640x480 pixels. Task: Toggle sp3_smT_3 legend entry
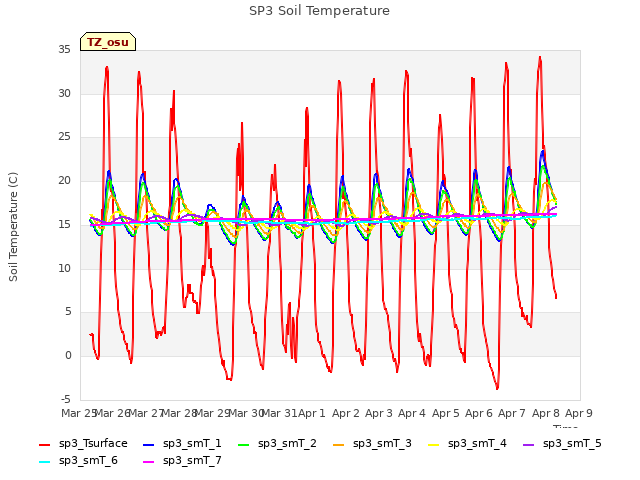pos(372,444)
